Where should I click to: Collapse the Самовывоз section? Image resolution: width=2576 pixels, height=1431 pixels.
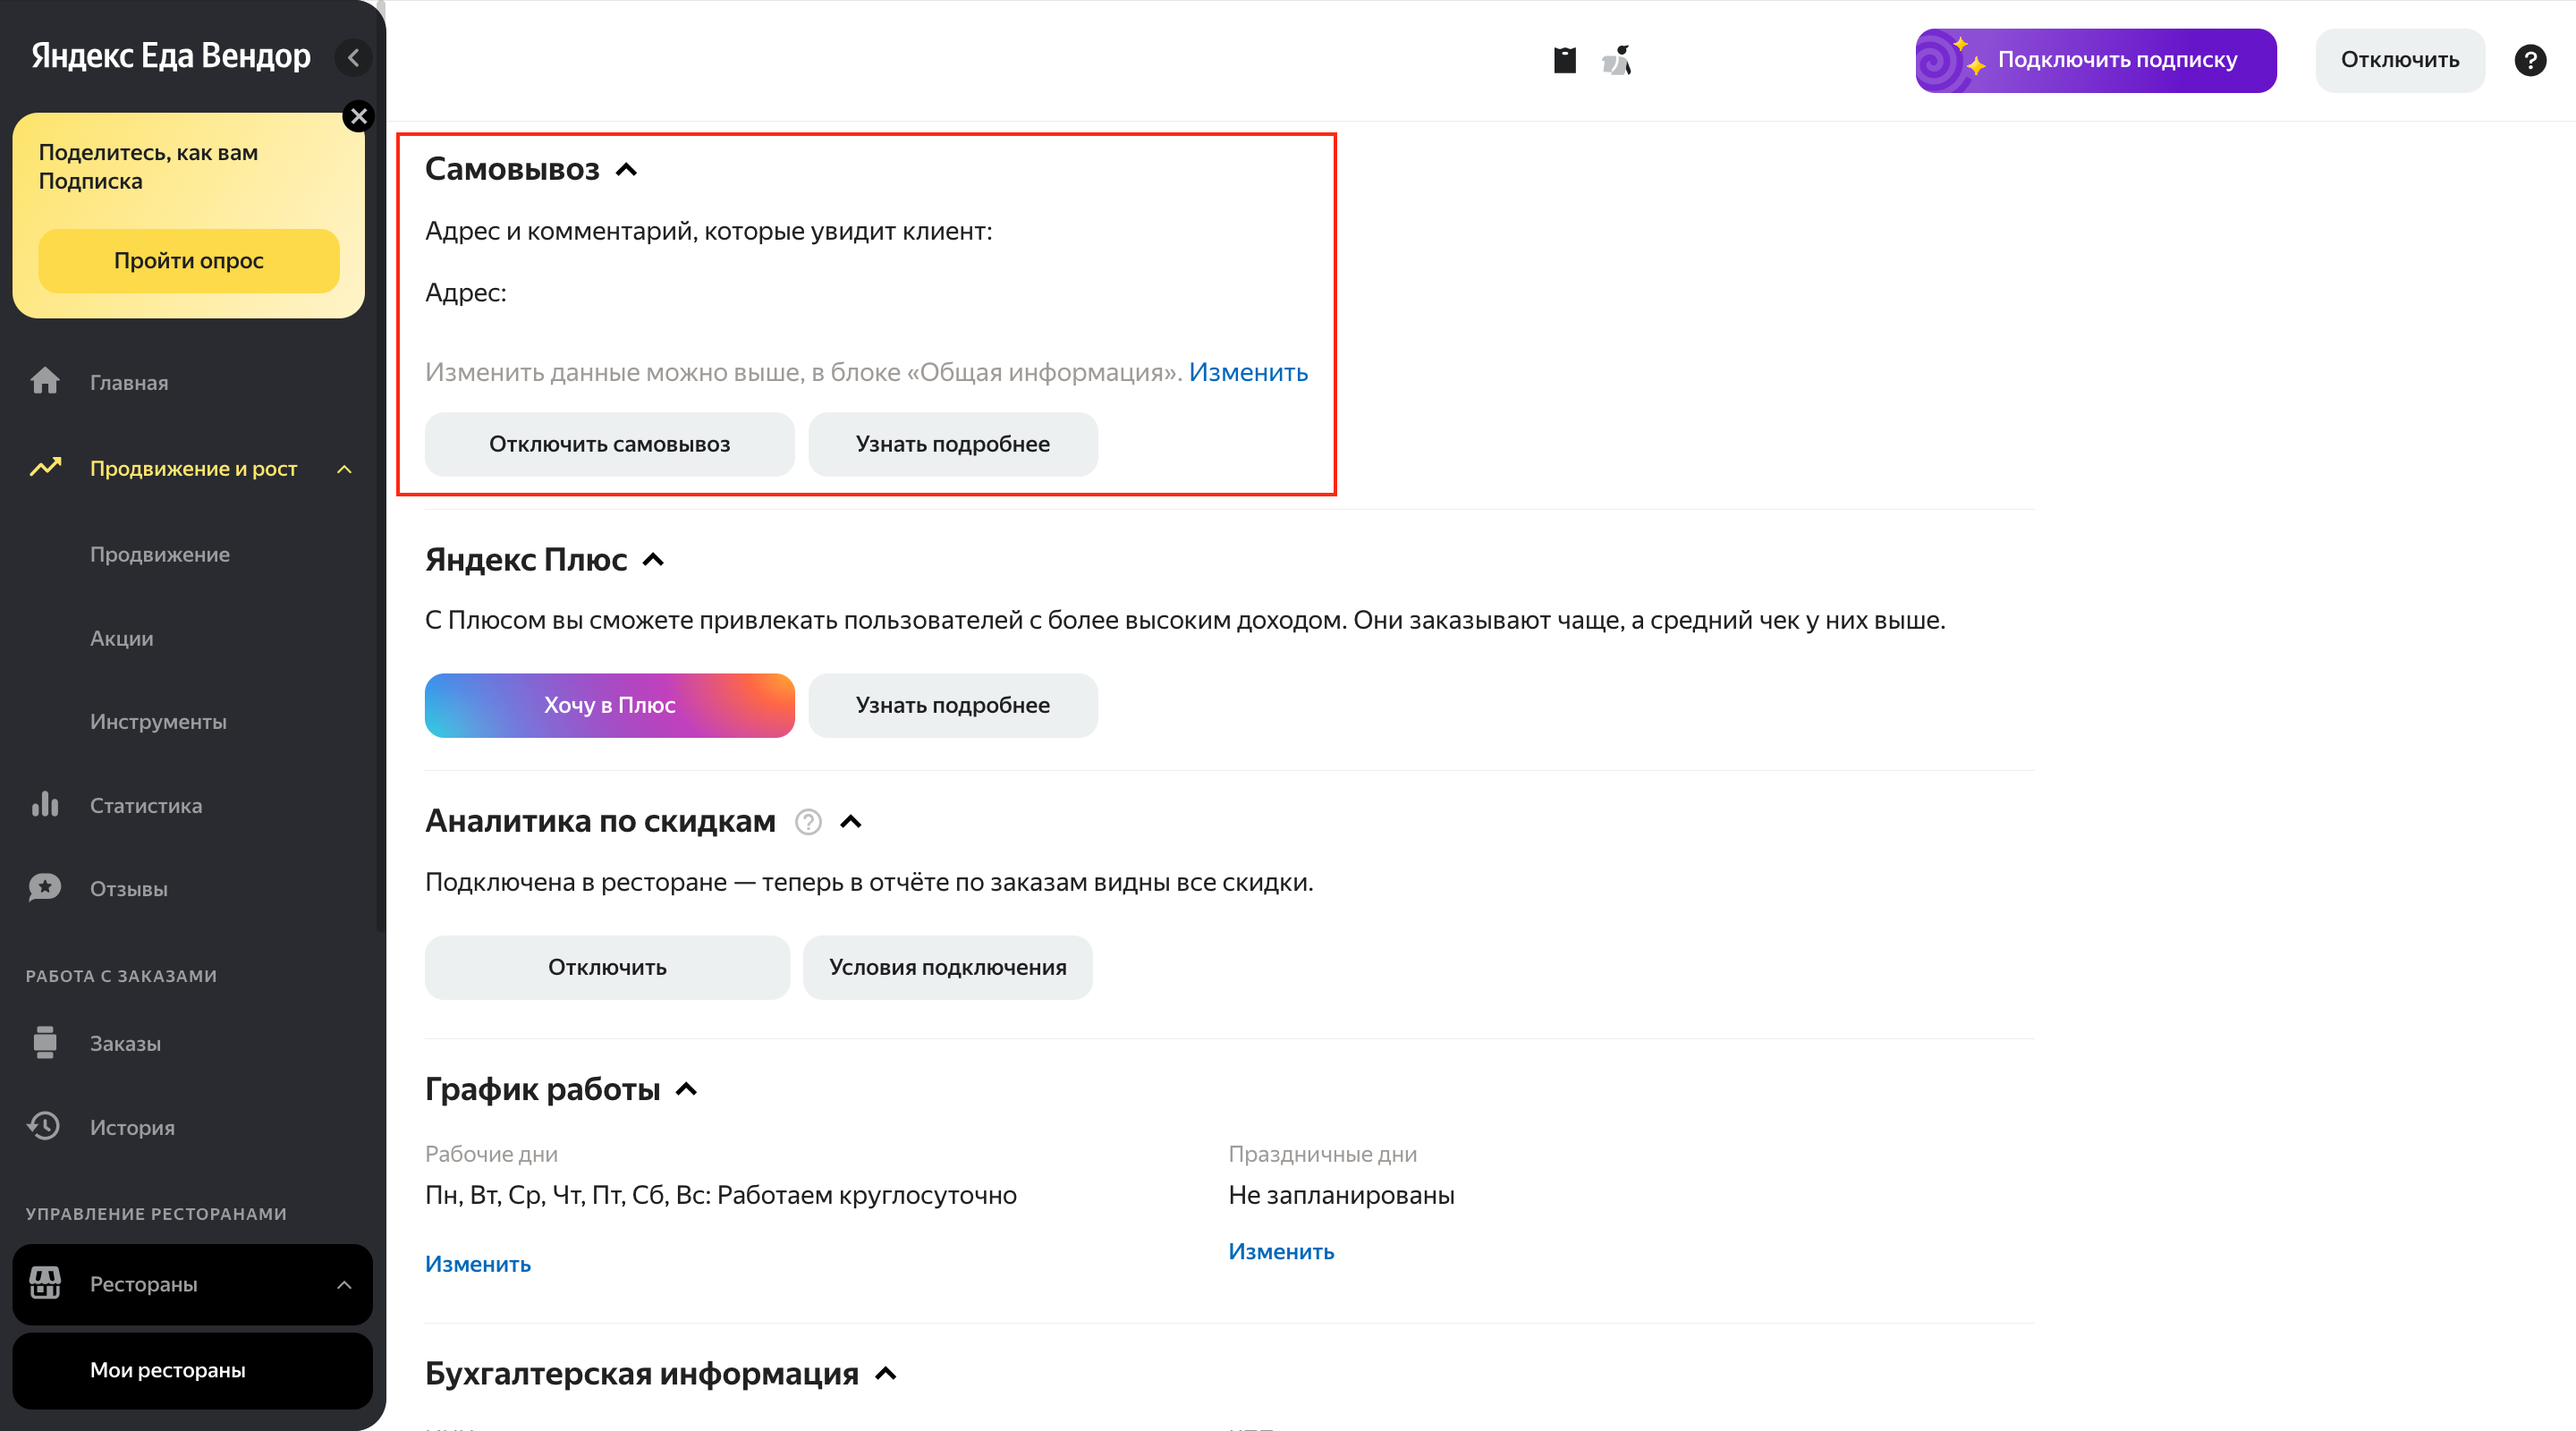[627, 169]
